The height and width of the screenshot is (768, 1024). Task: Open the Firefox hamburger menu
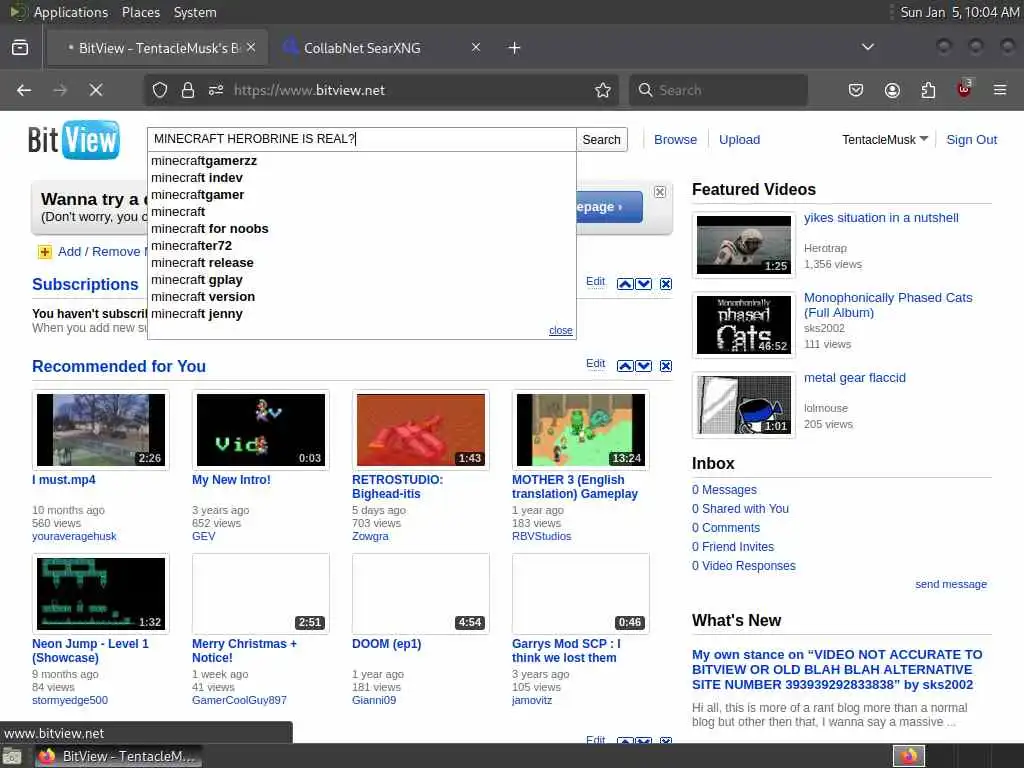pyautogui.click(x=1000, y=90)
